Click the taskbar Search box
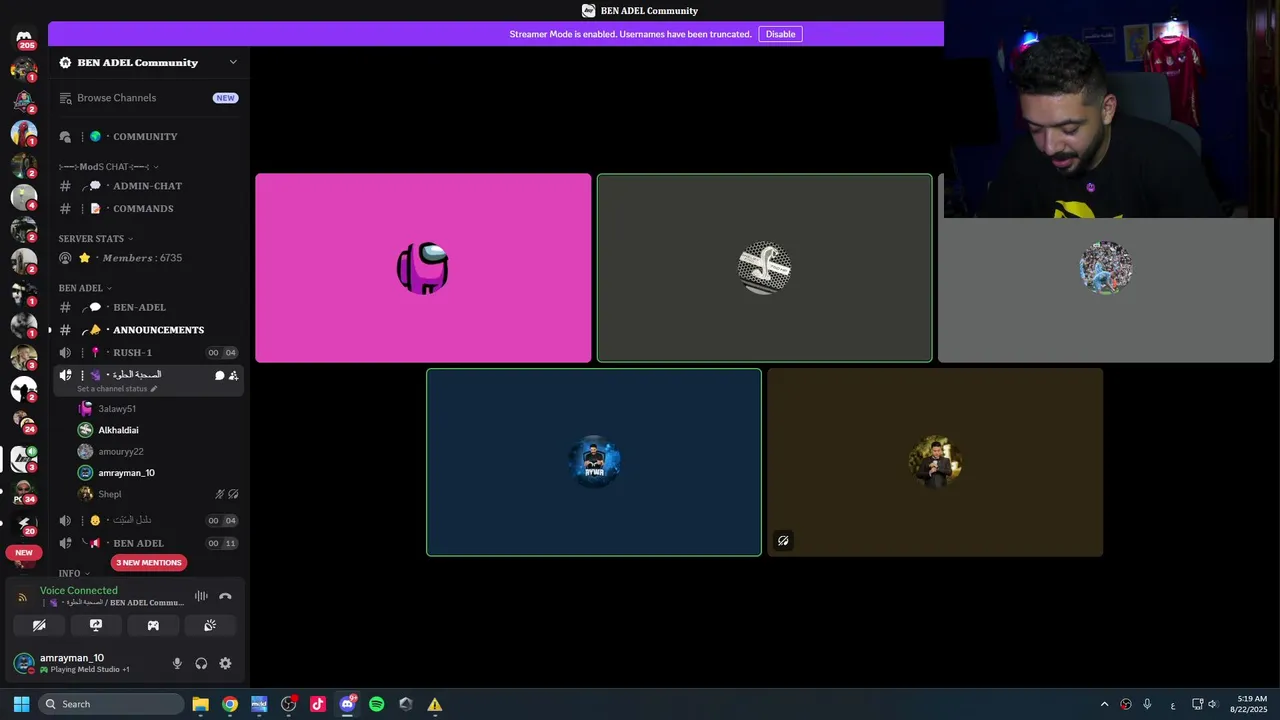The height and width of the screenshot is (720, 1280). click(x=112, y=704)
